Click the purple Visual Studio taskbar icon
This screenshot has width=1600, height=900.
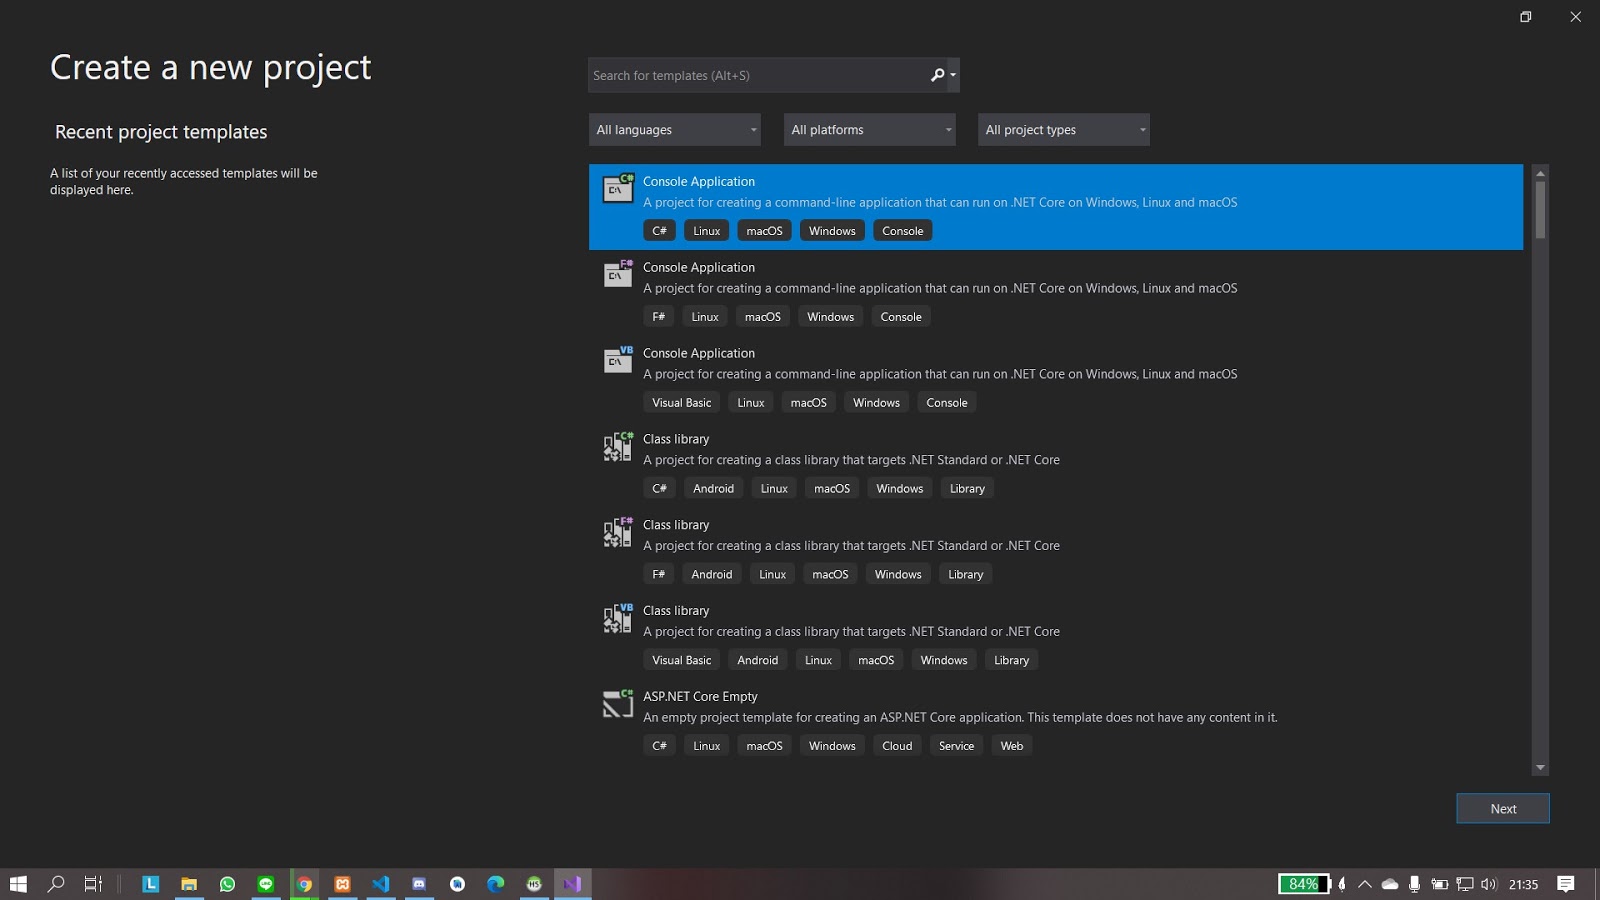pyautogui.click(x=572, y=884)
